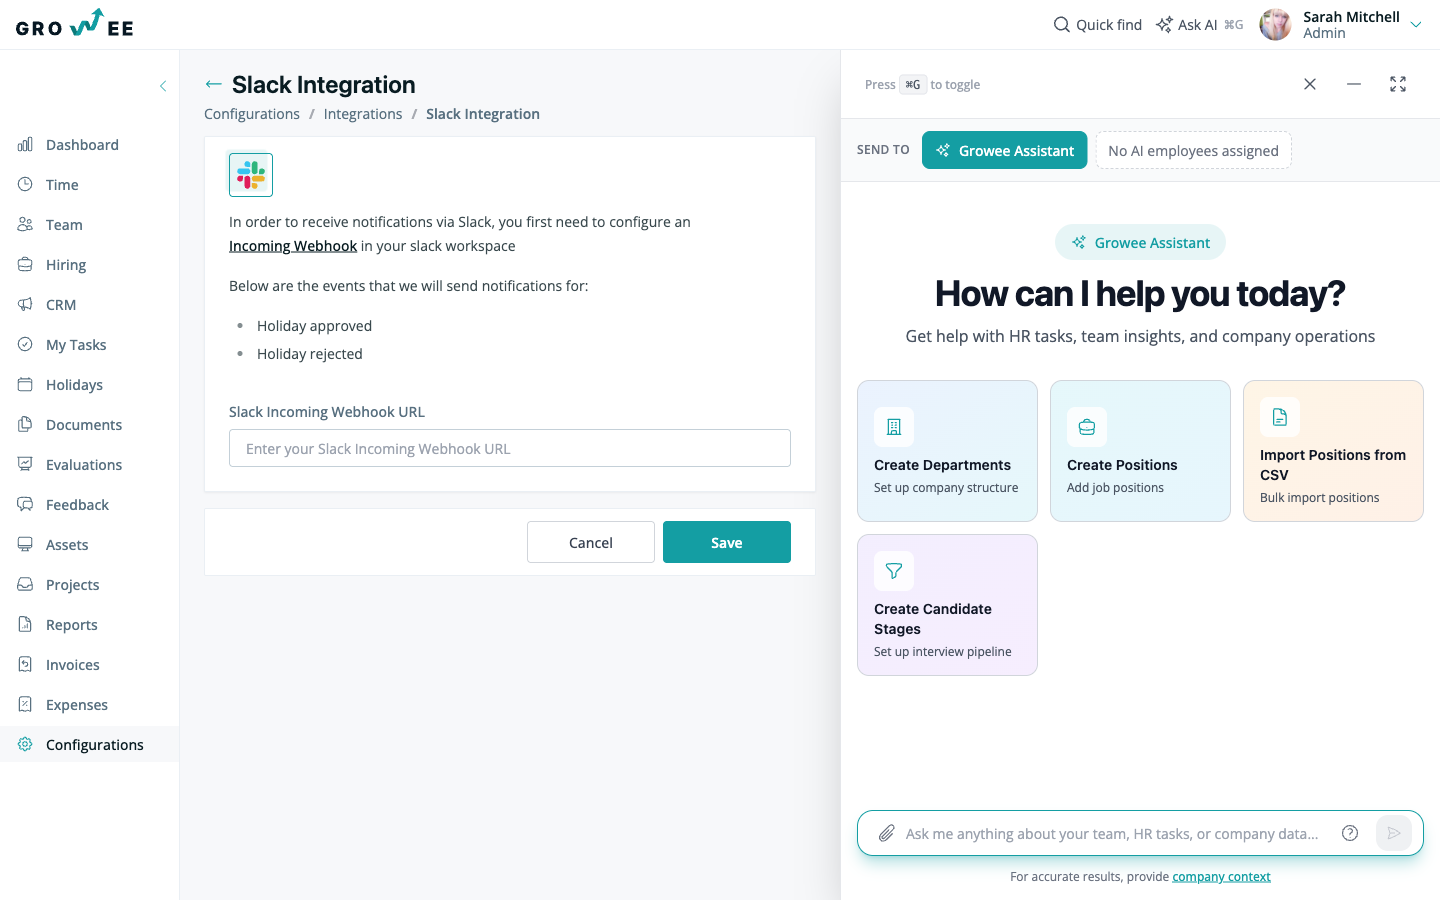Open the company context link
The width and height of the screenshot is (1440, 900).
click(1221, 877)
